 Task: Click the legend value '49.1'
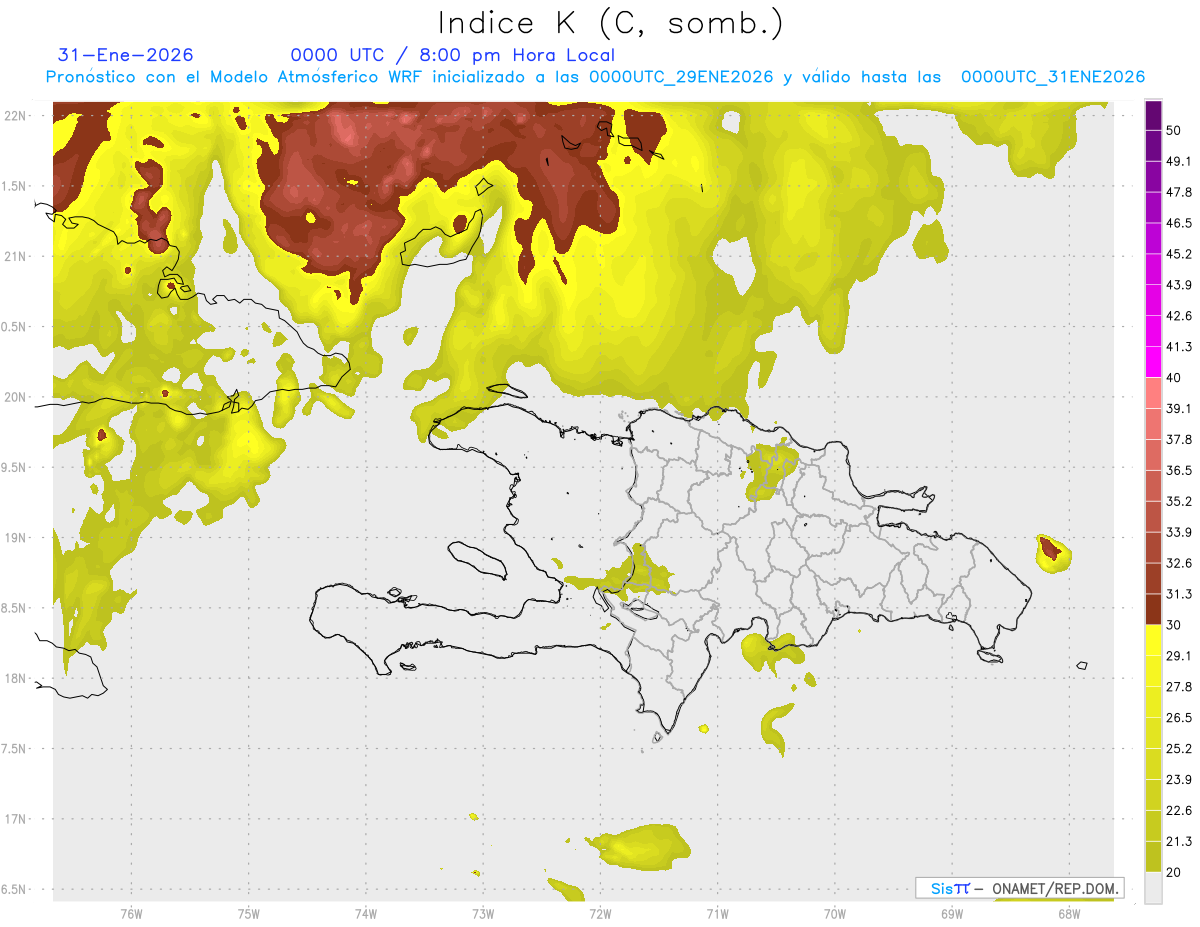[1179, 161]
